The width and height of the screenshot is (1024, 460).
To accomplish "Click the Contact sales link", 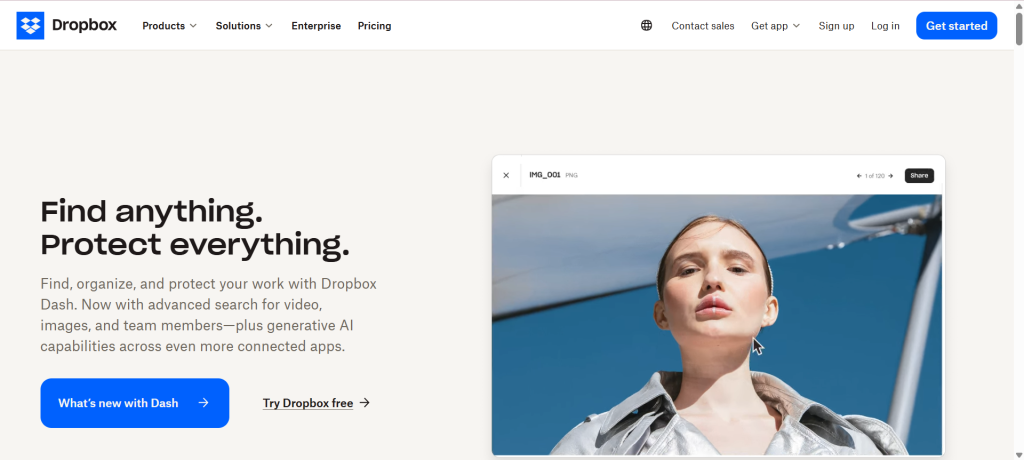I will [702, 26].
